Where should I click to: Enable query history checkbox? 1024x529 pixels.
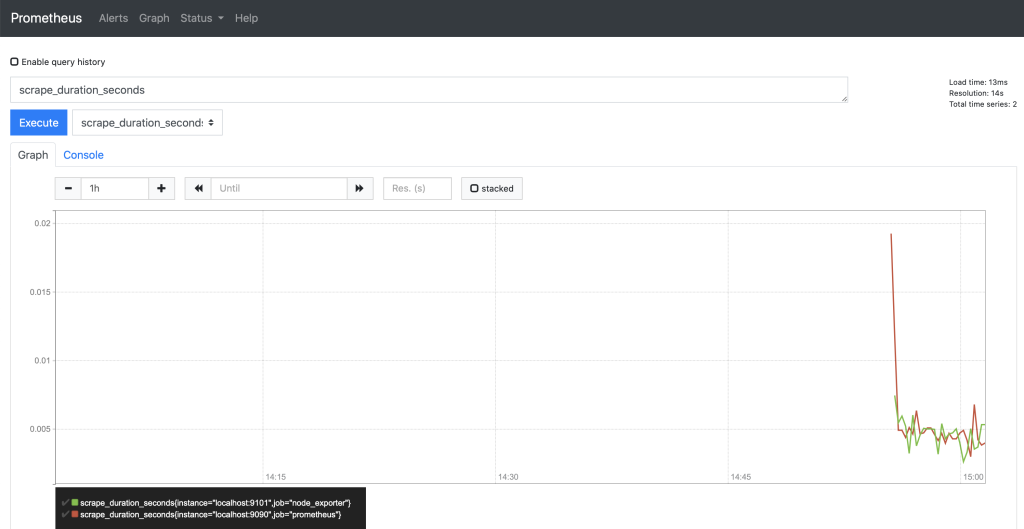pyautogui.click(x=15, y=62)
